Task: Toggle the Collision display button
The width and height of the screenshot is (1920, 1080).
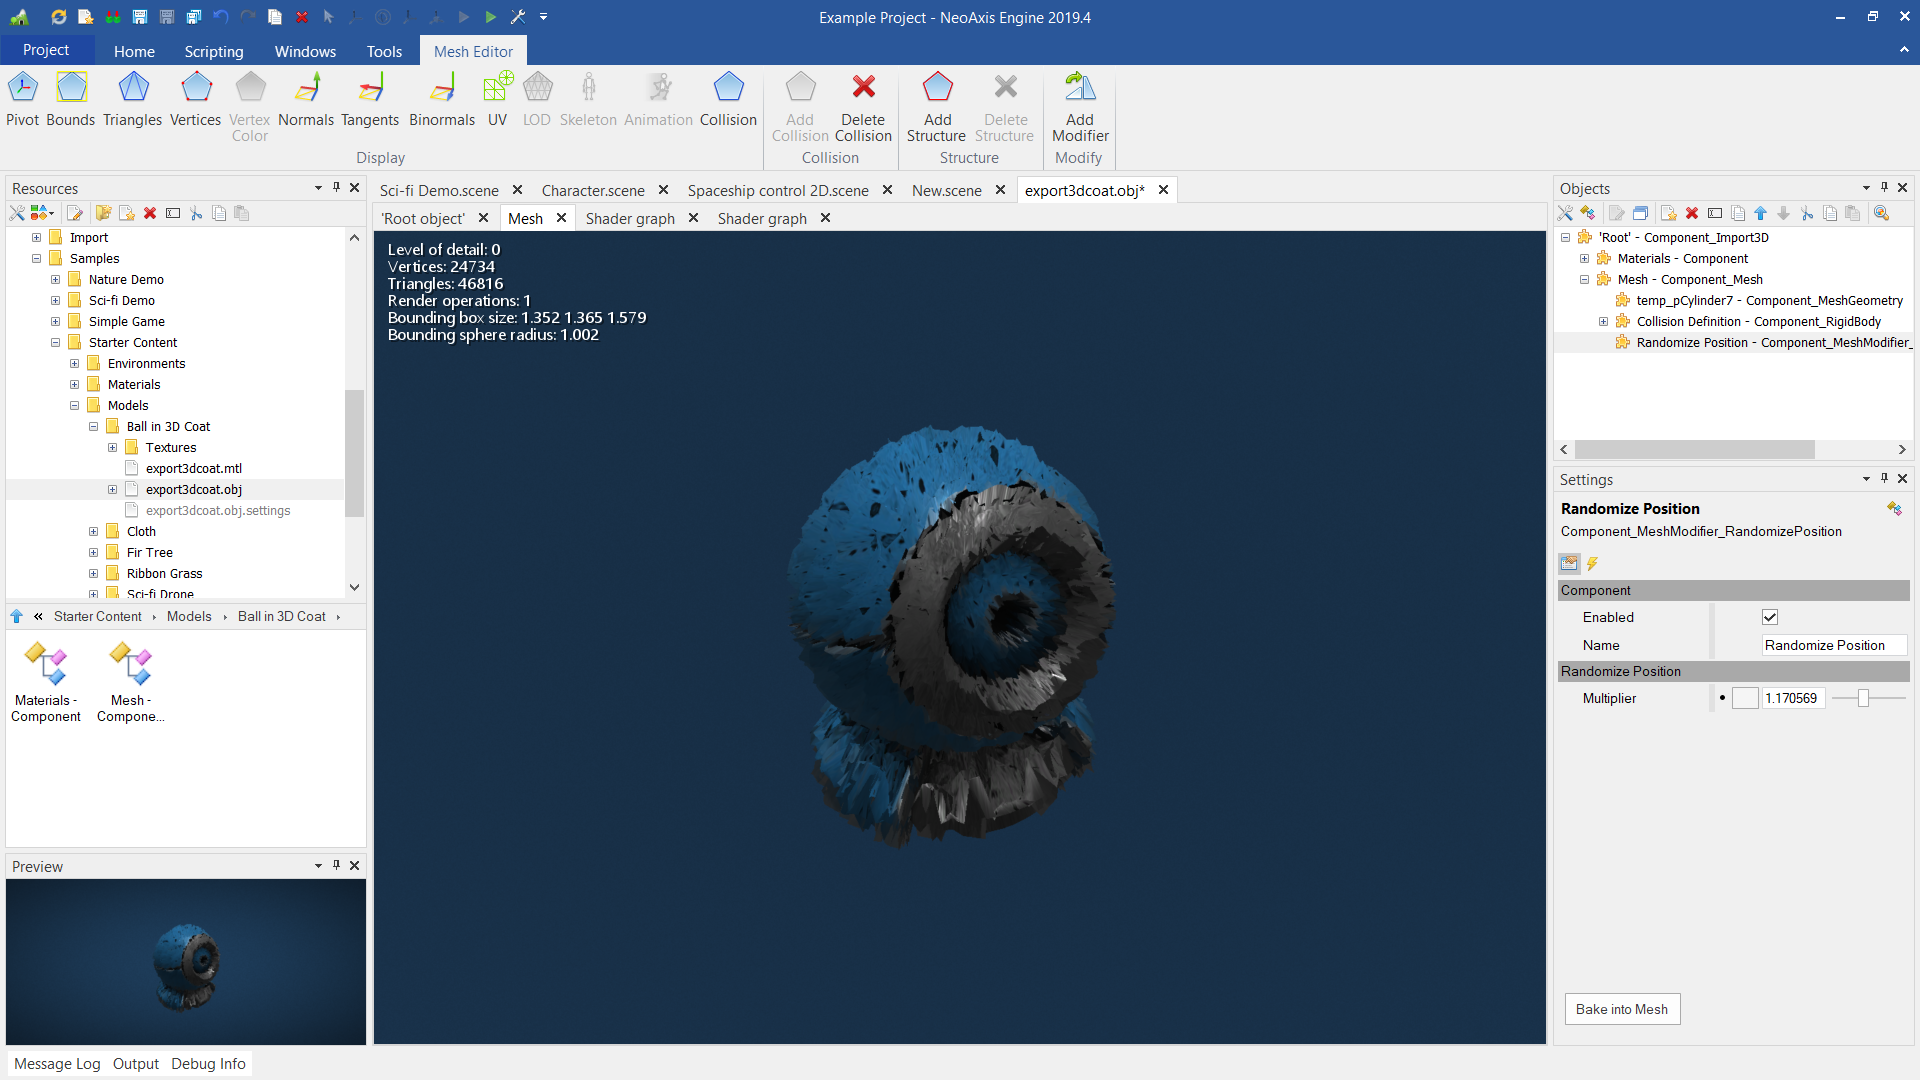Action: click(x=728, y=89)
